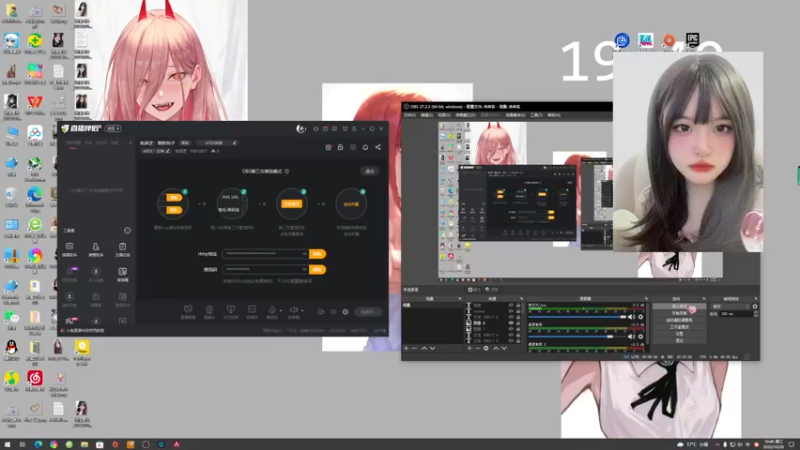This screenshot has height=450, width=800.
Task: Open the Windows Start menu on the taskbar
Action: (7, 444)
